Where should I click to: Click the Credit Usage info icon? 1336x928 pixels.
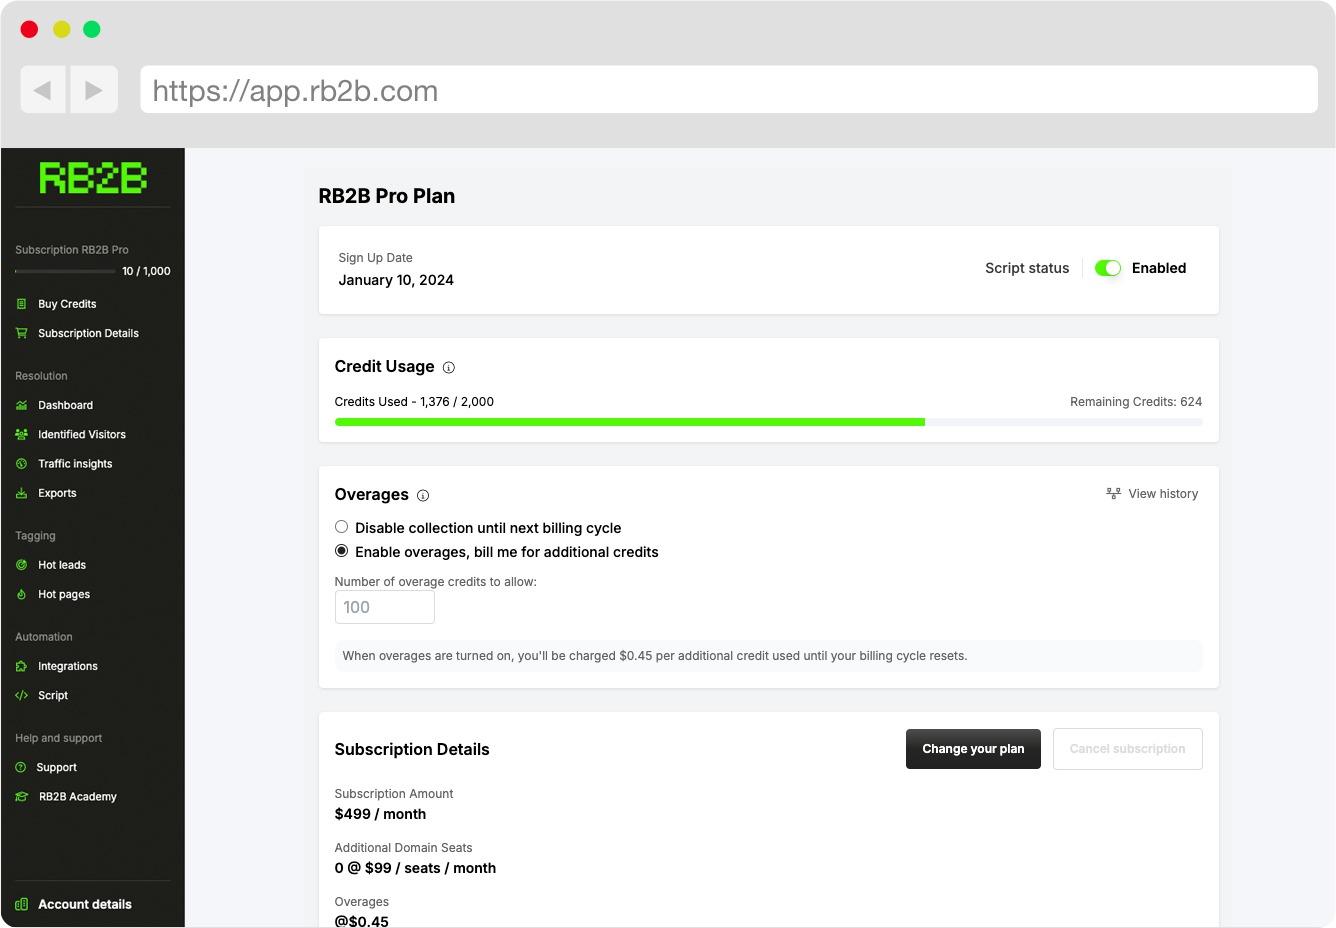click(x=449, y=367)
